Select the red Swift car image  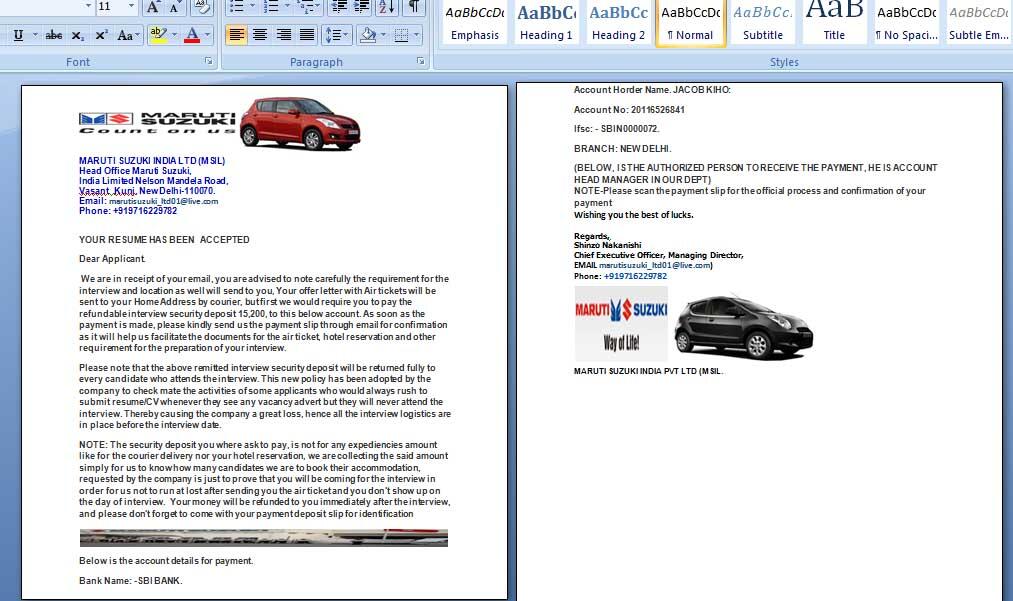tap(300, 123)
